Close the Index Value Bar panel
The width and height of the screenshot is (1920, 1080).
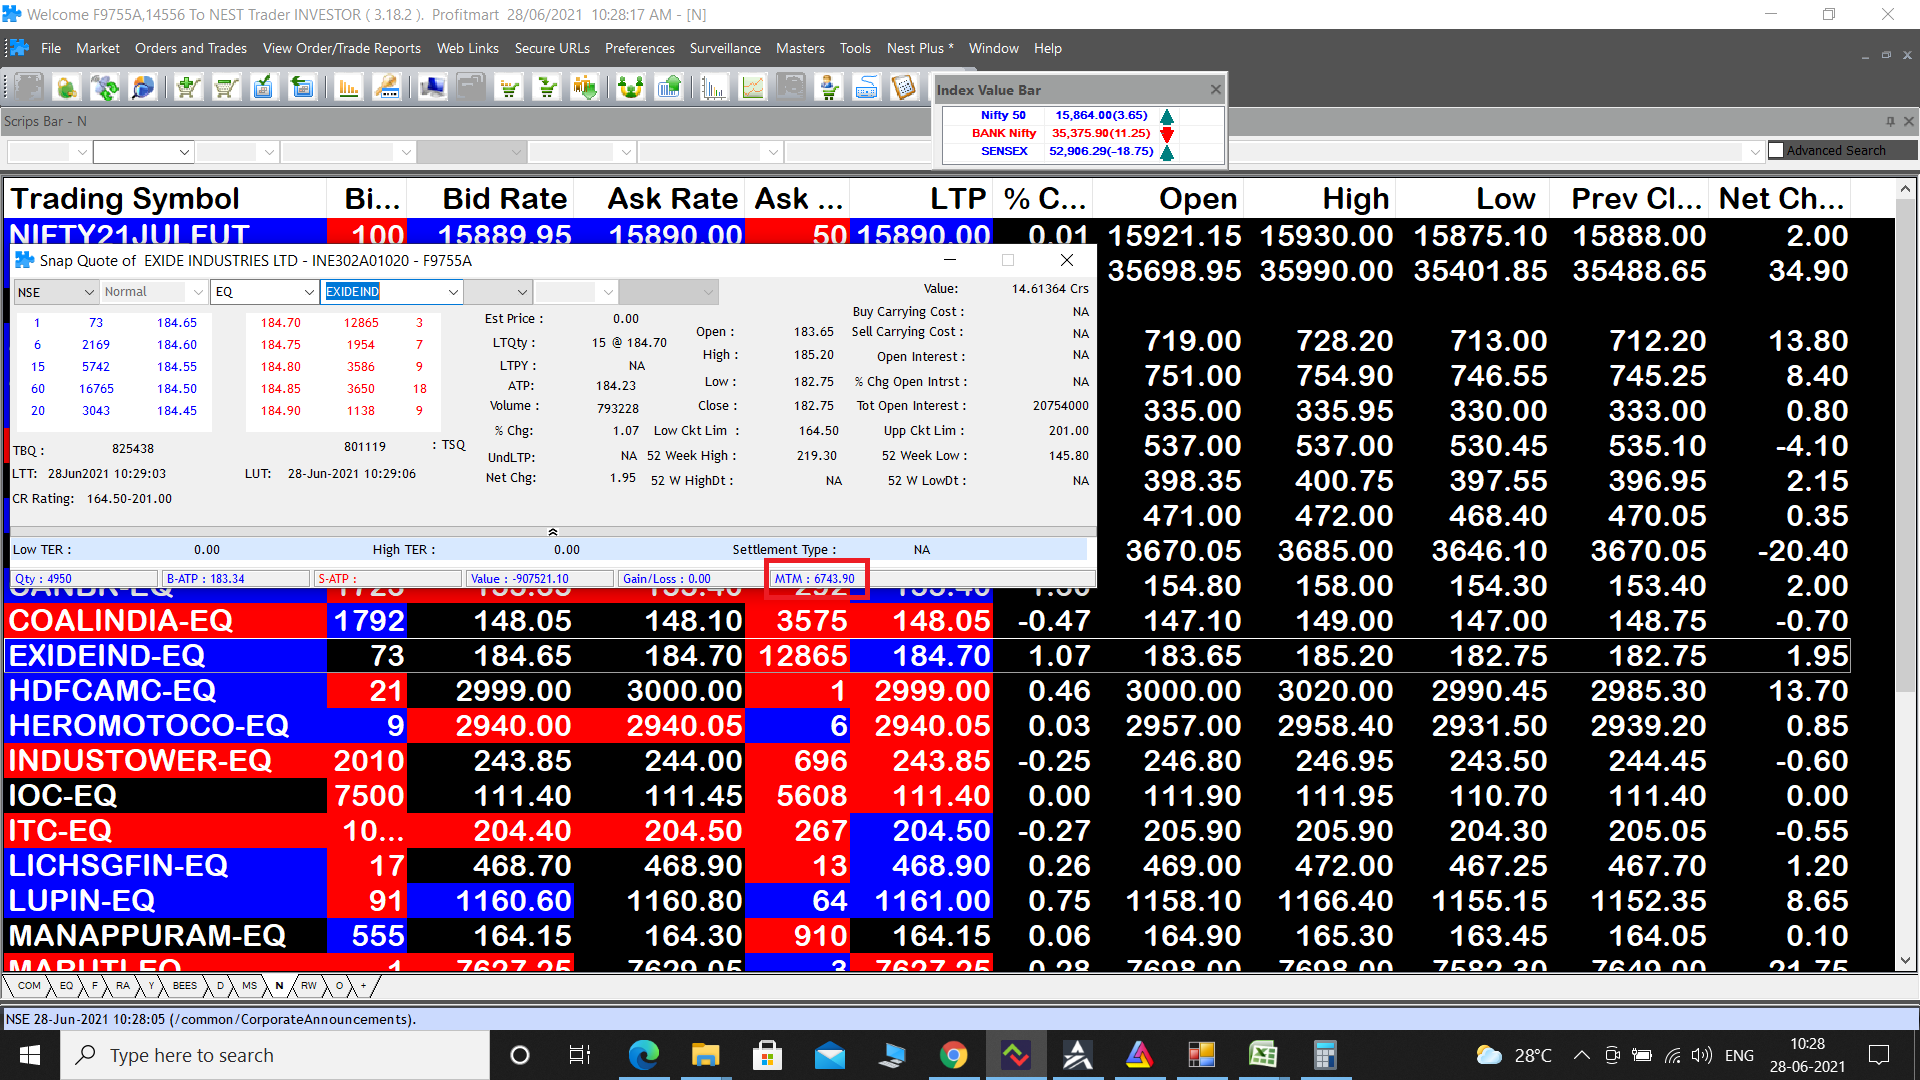tap(1216, 89)
